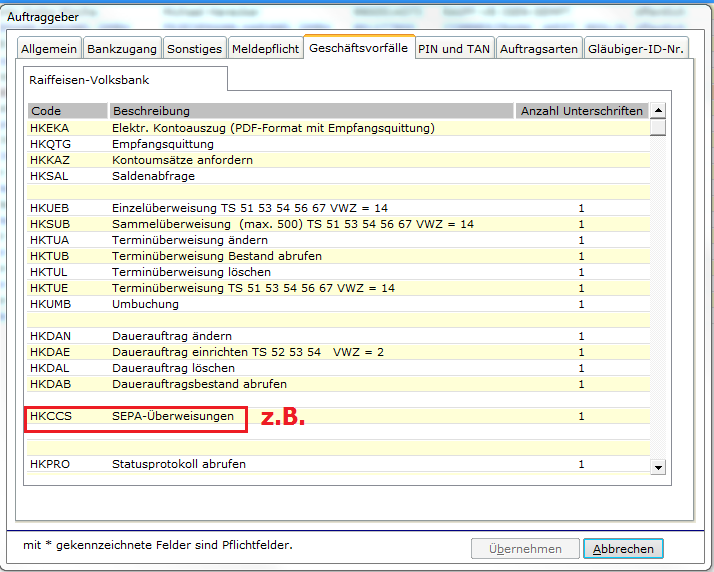Open the Gläubiger-ID-Nr. tab
The width and height of the screenshot is (714, 572).
coord(636,49)
